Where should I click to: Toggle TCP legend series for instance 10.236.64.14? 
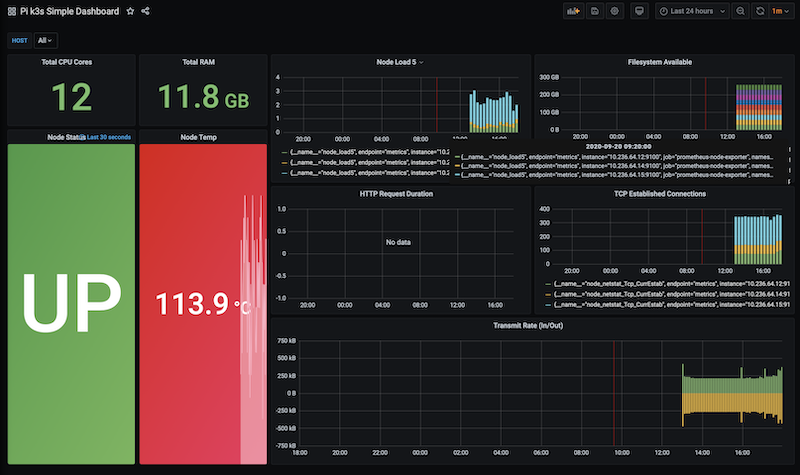(x=671, y=294)
